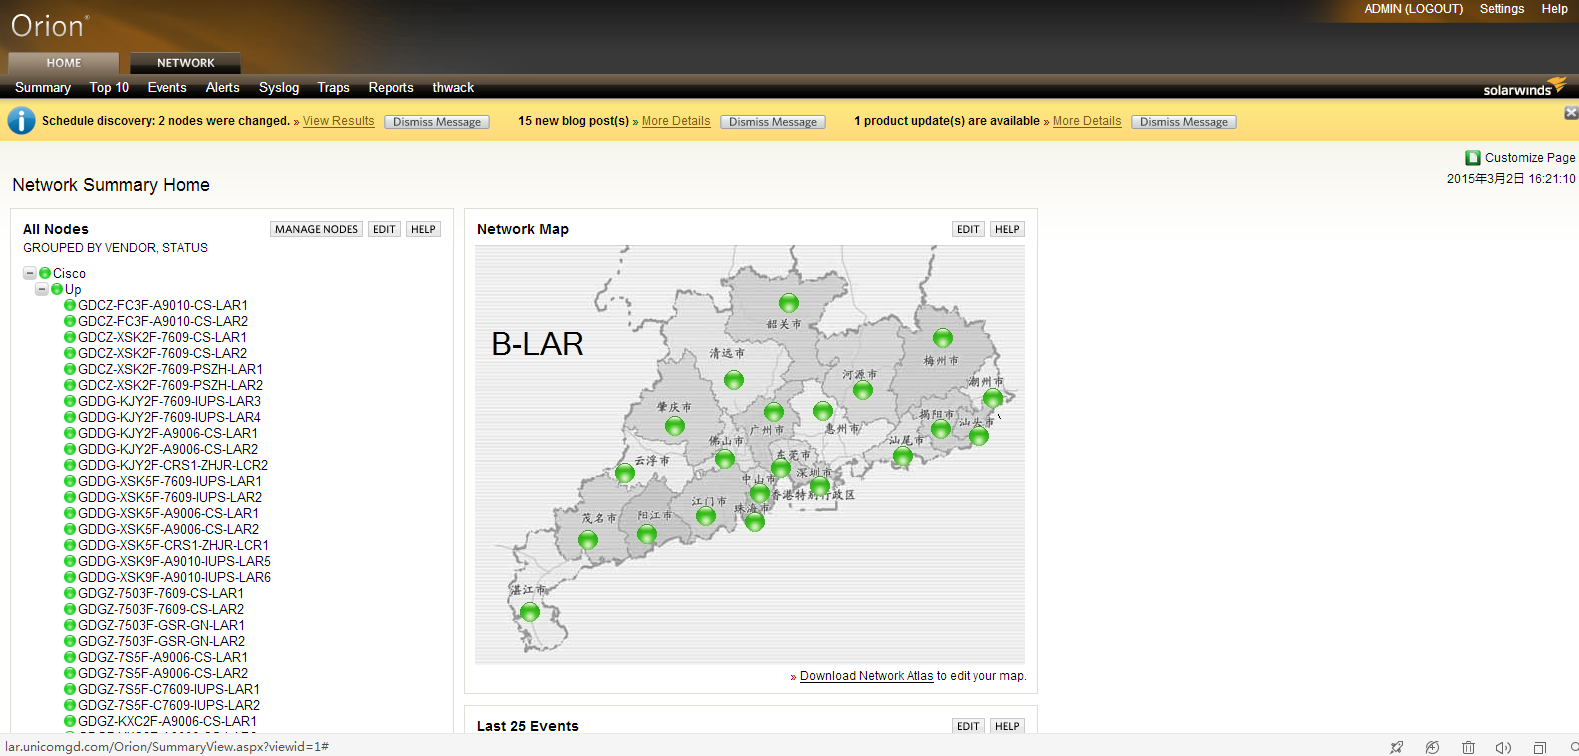1579x756 pixels.
Task: Click the Zhaoqing (肇庆市) status node
Action: [x=675, y=427]
